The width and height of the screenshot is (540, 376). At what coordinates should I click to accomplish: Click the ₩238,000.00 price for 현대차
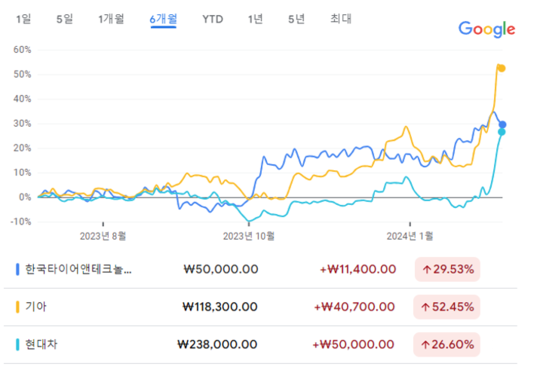217,344
